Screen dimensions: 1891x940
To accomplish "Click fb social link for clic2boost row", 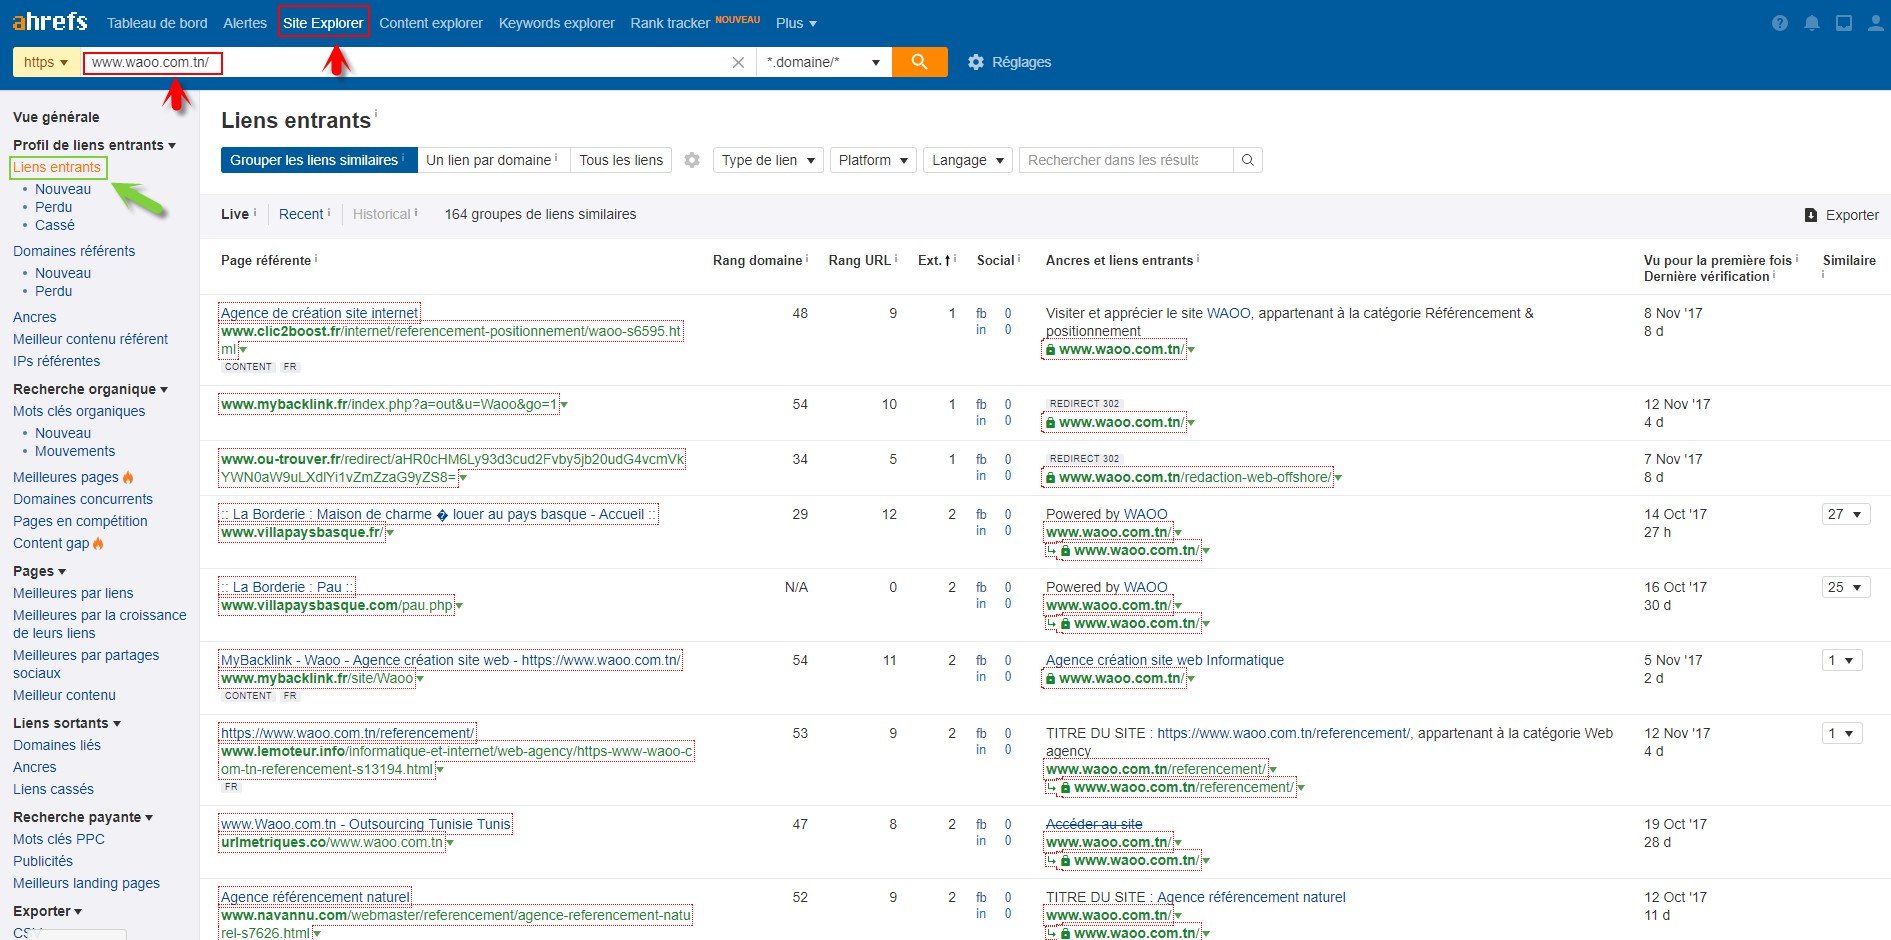I will tap(981, 313).
